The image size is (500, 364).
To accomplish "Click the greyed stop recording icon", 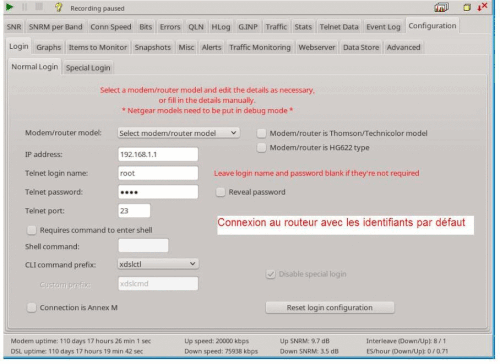I will (39, 7).
